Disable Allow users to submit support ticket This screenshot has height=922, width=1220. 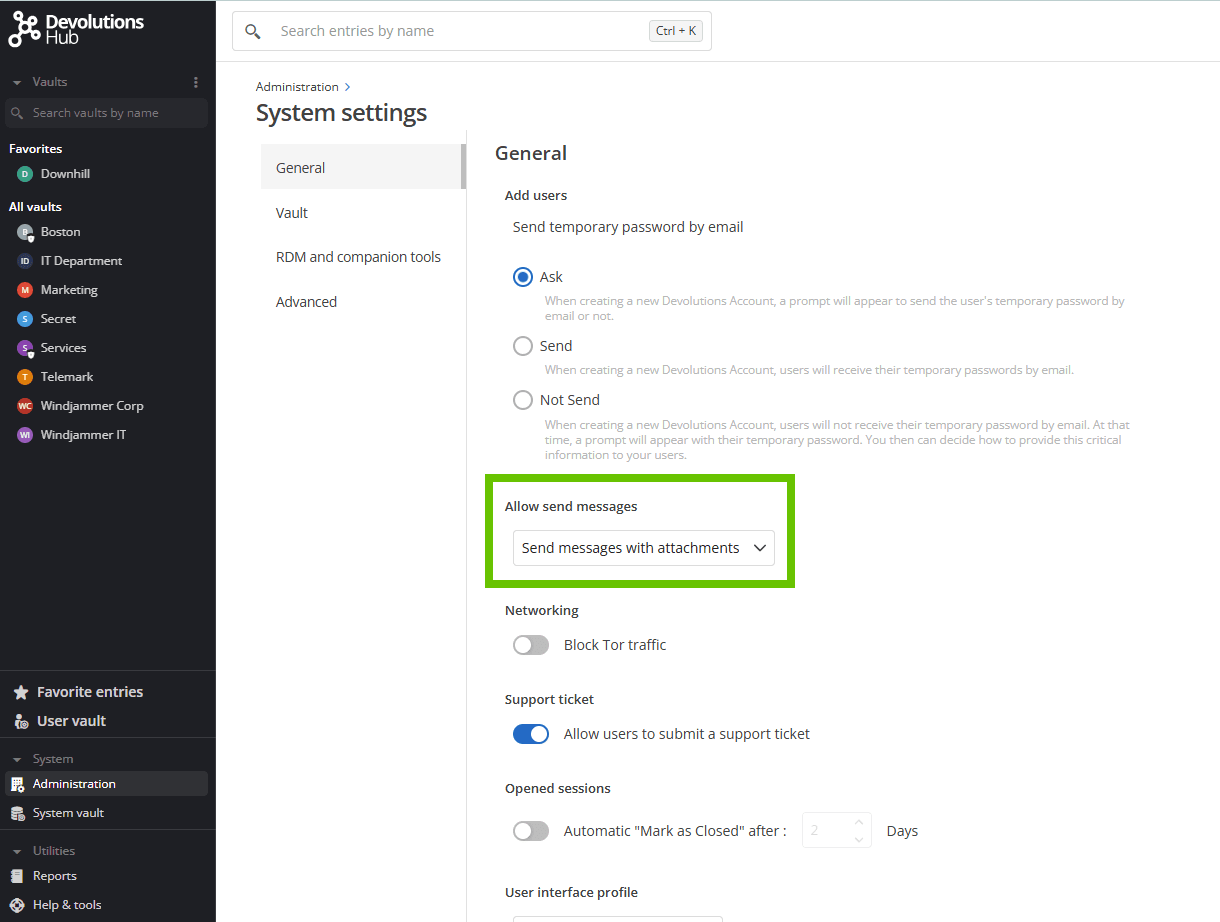coord(531,734)
